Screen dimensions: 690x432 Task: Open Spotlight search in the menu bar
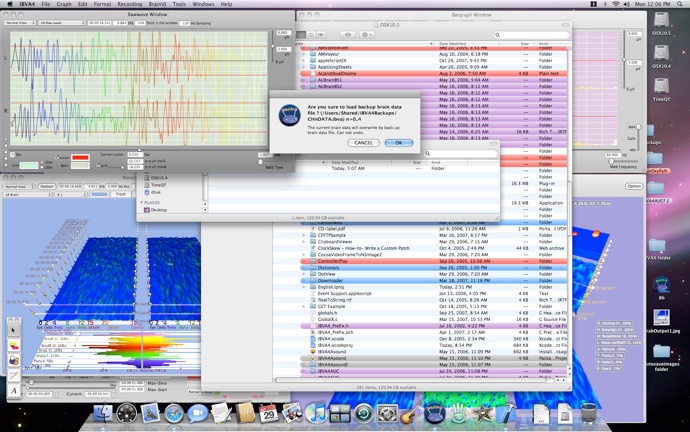(681, 4)
